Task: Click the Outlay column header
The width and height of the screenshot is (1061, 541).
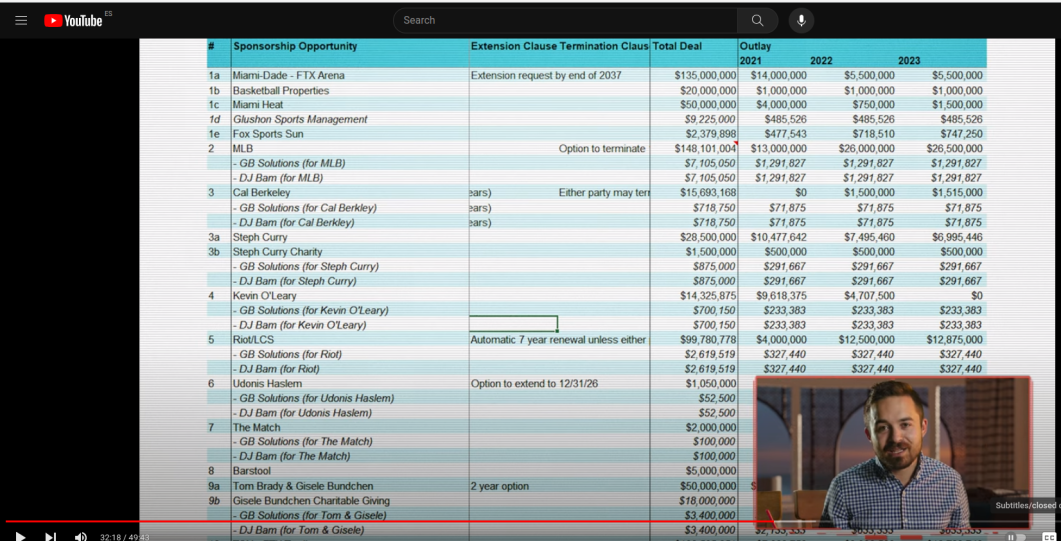Action: click(x=755, y=47)
